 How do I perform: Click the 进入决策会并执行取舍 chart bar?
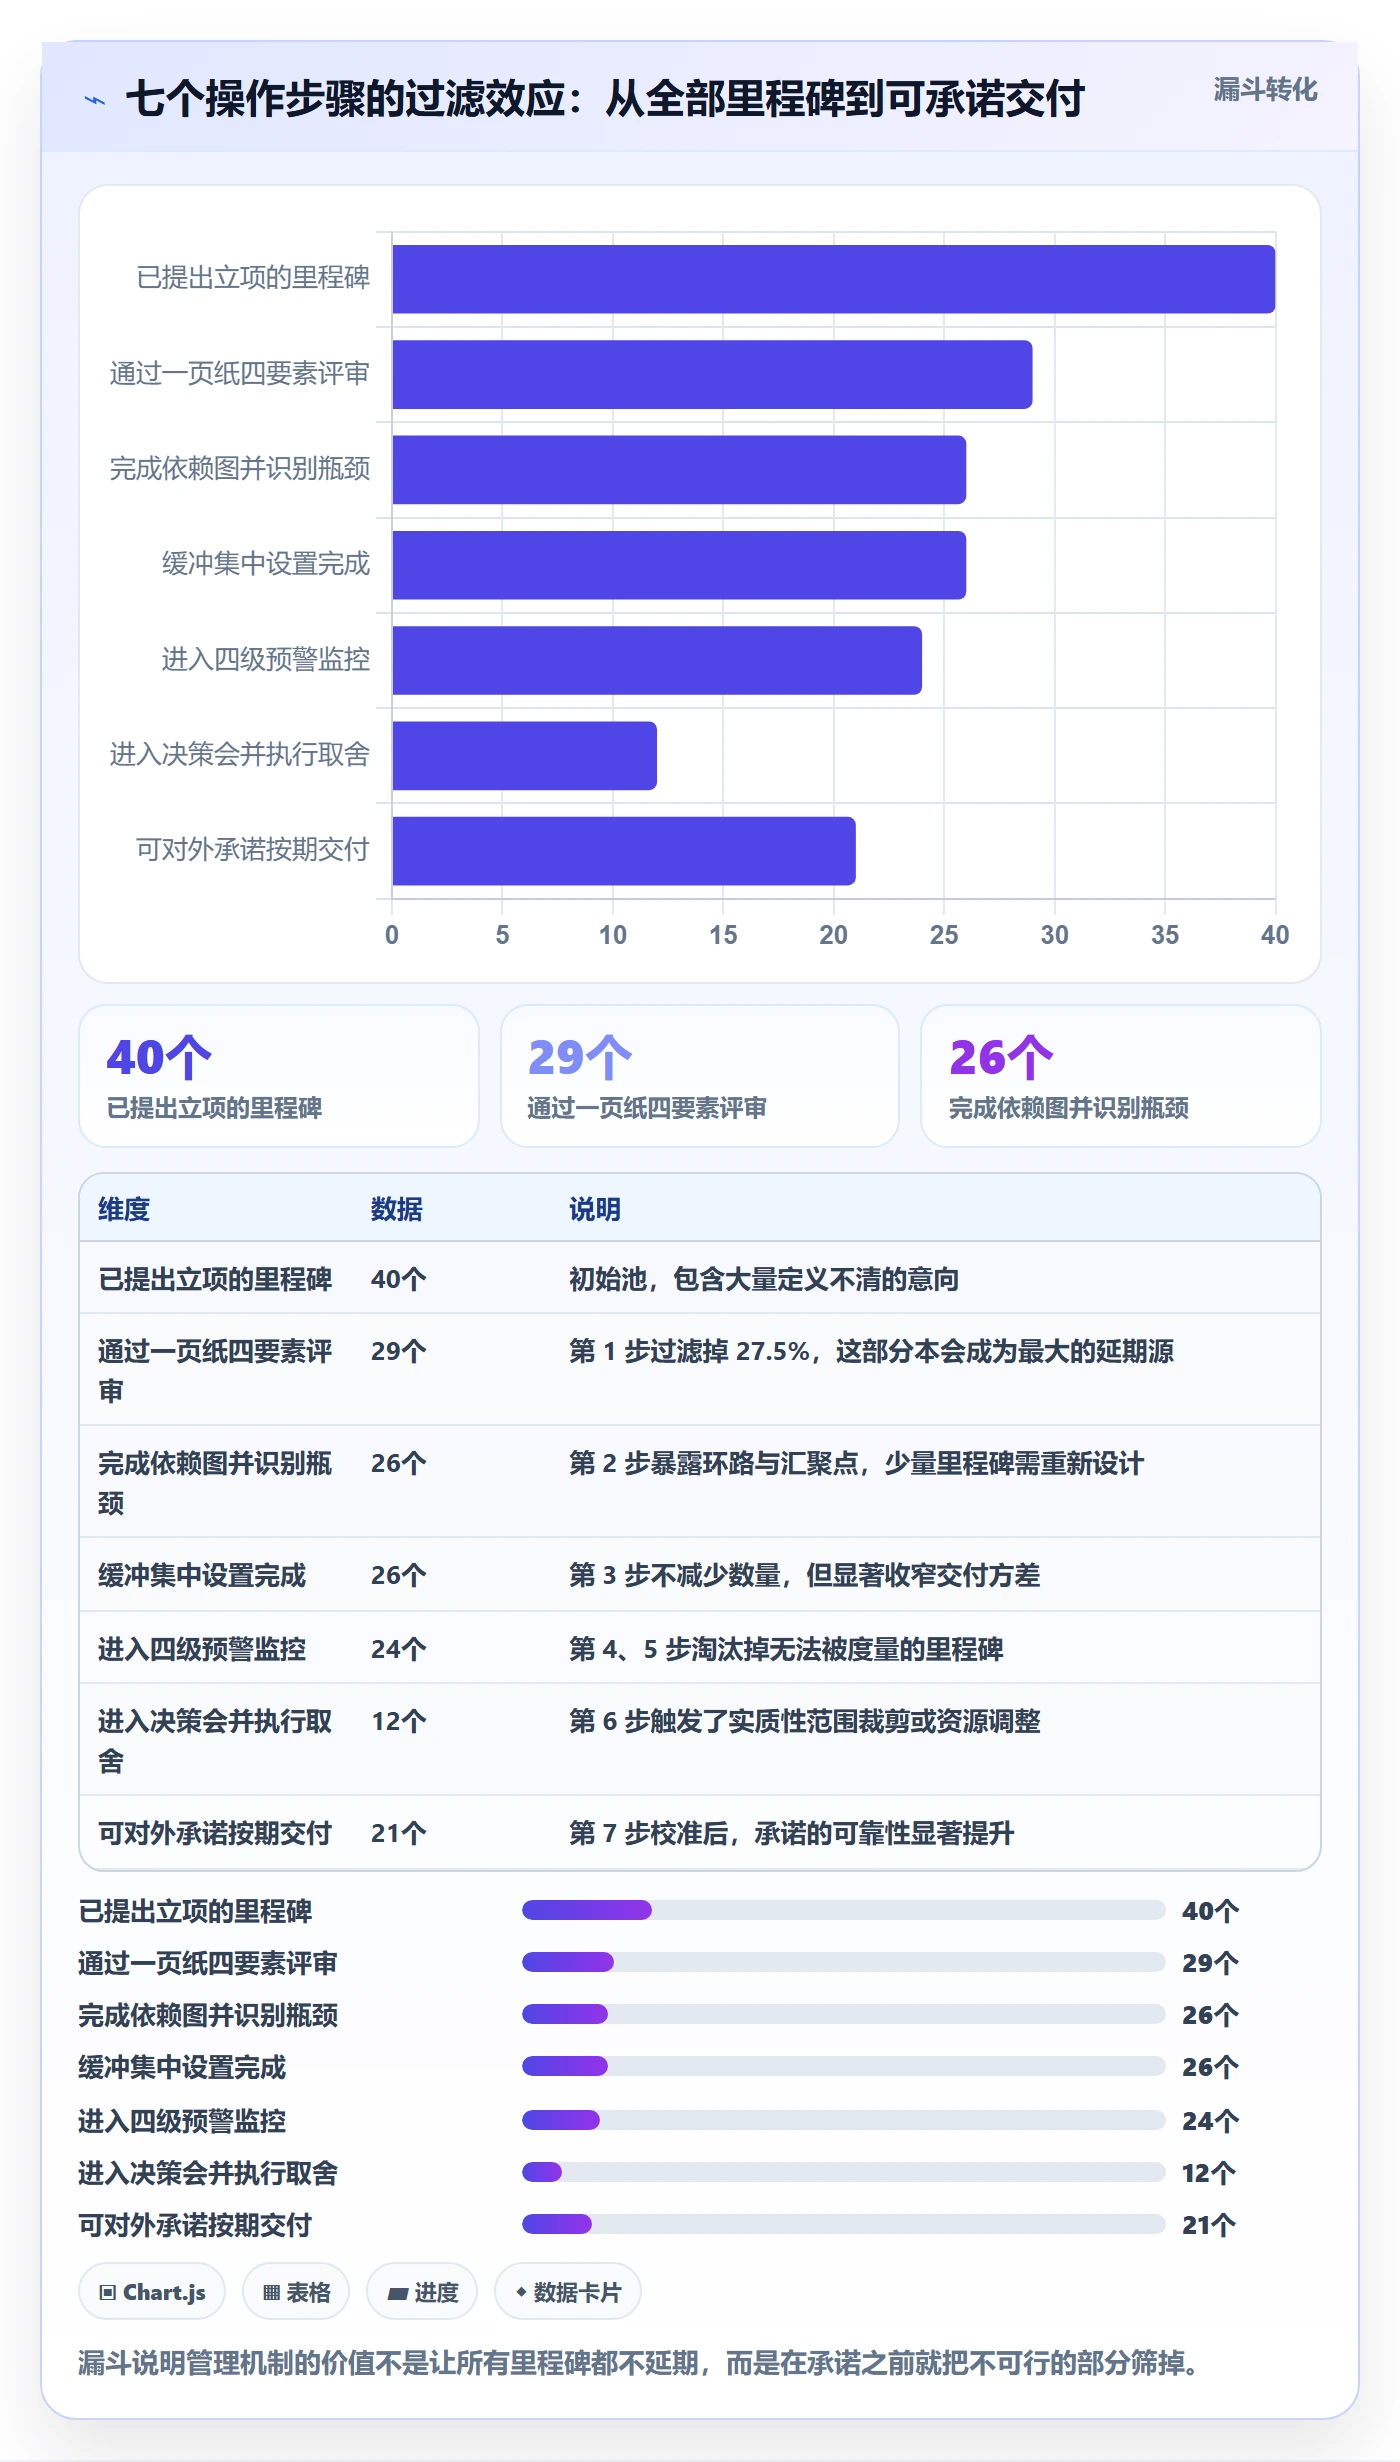coord(524,755)
